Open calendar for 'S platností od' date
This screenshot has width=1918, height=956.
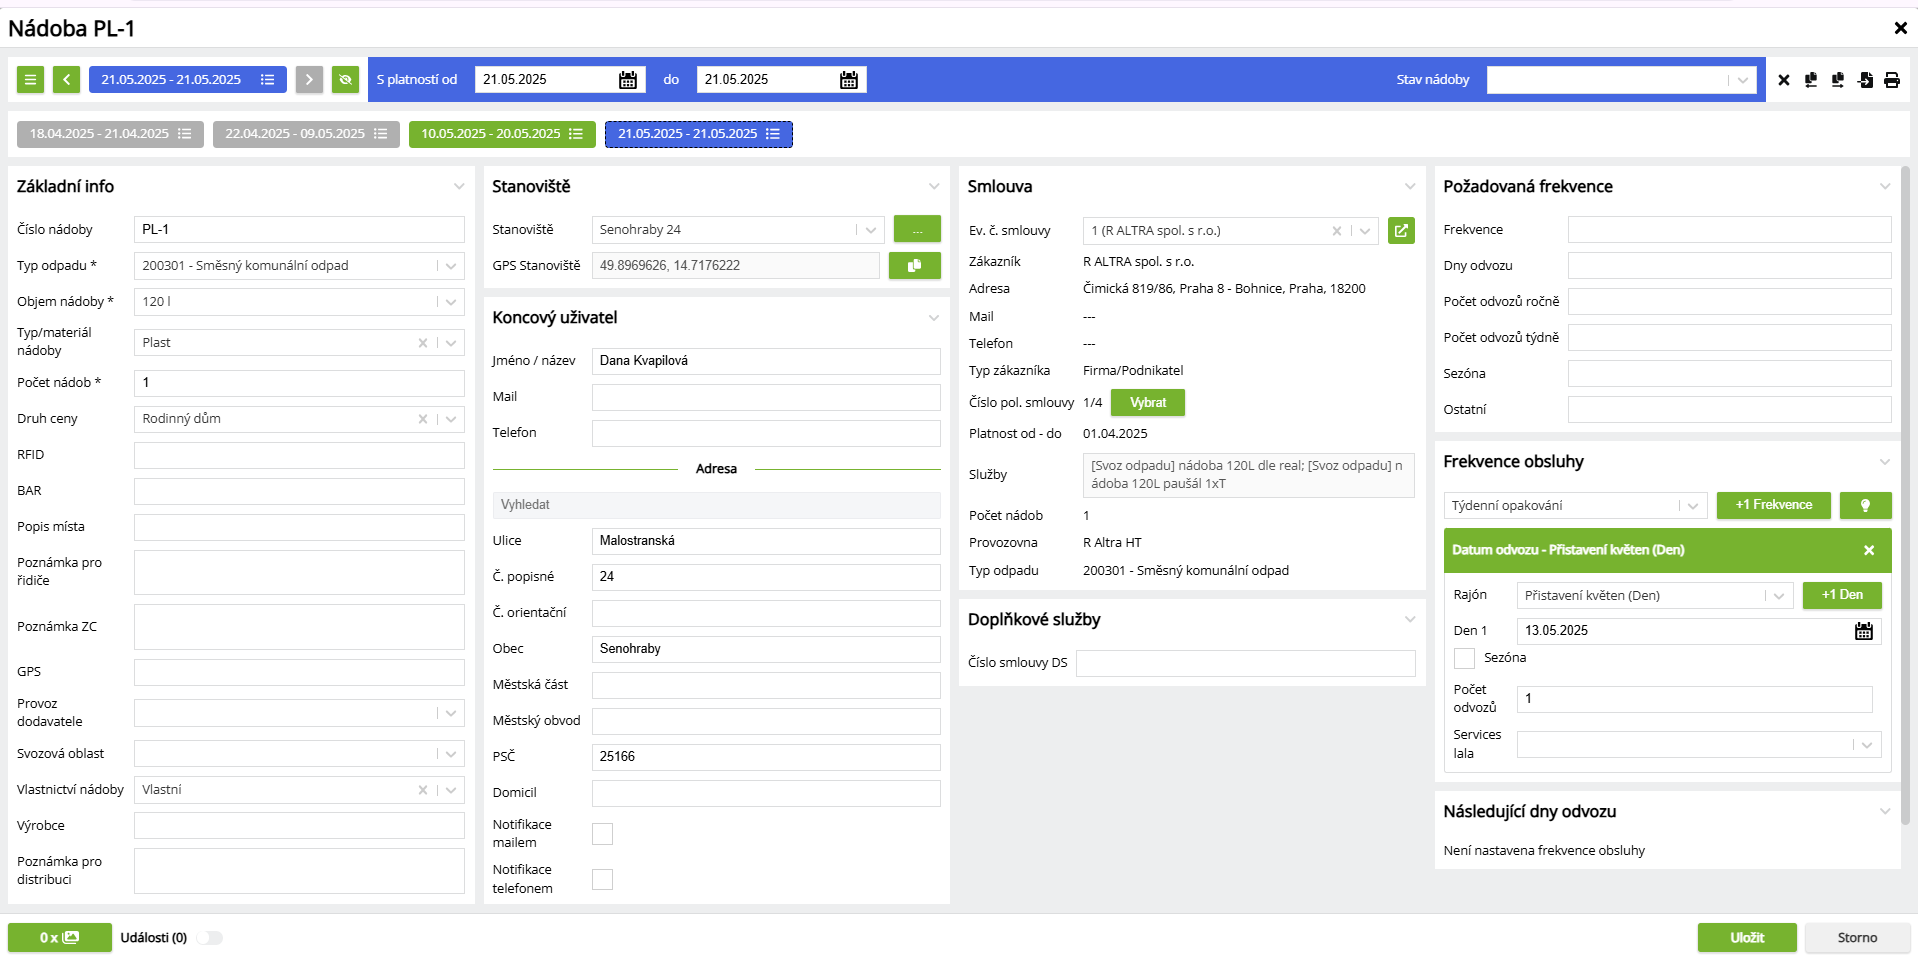tap(628, 80)
